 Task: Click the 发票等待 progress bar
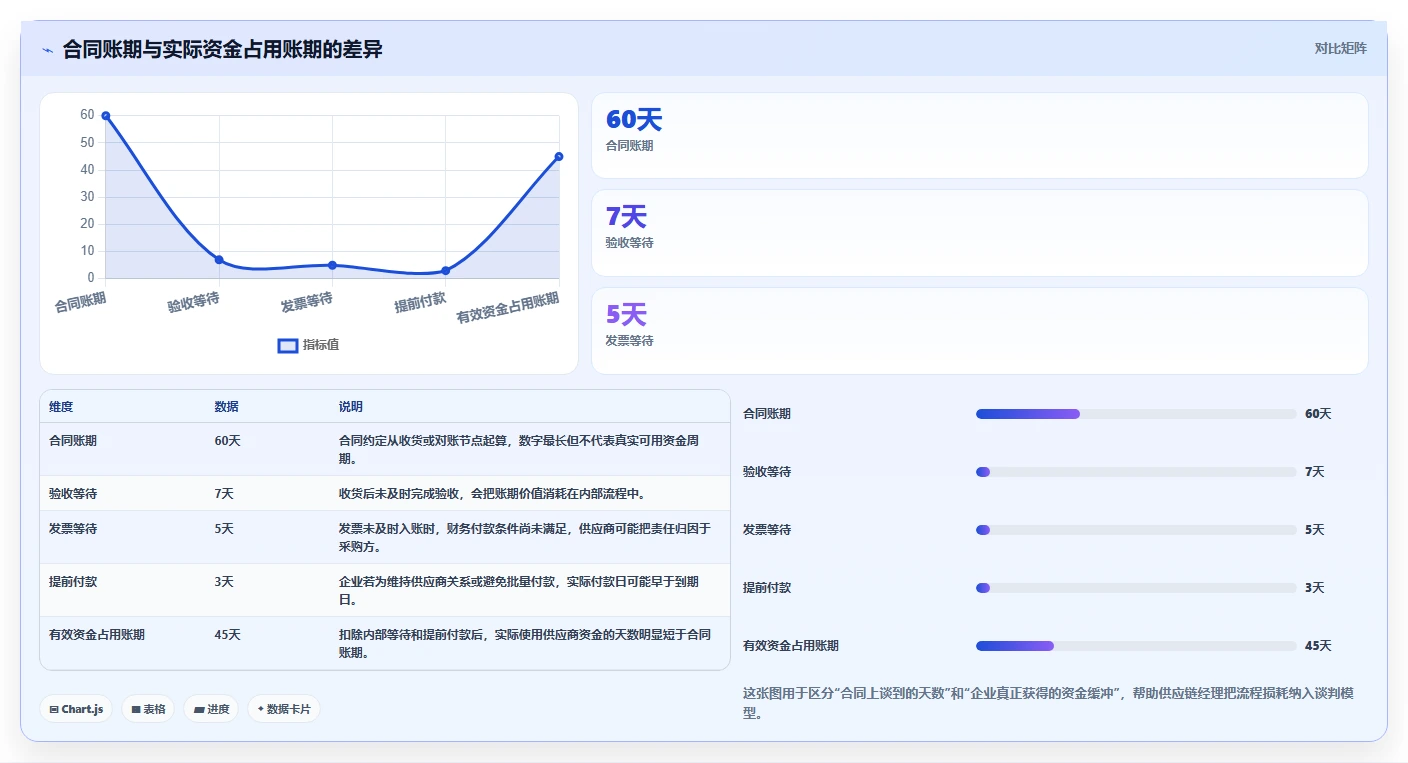[1136, 530]
